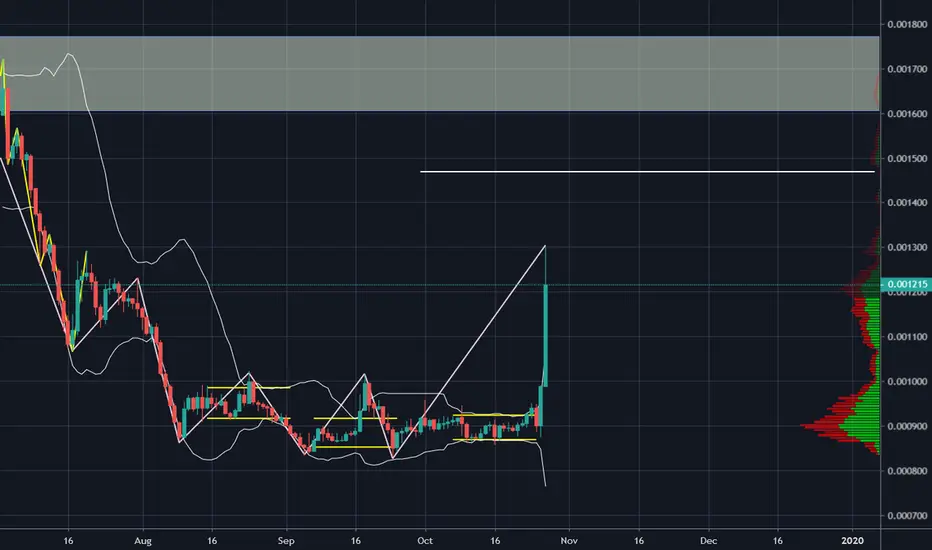Click the 0.000900 price axis label
932x550 pixels.
pyautogui.click(x=907, y=426)
